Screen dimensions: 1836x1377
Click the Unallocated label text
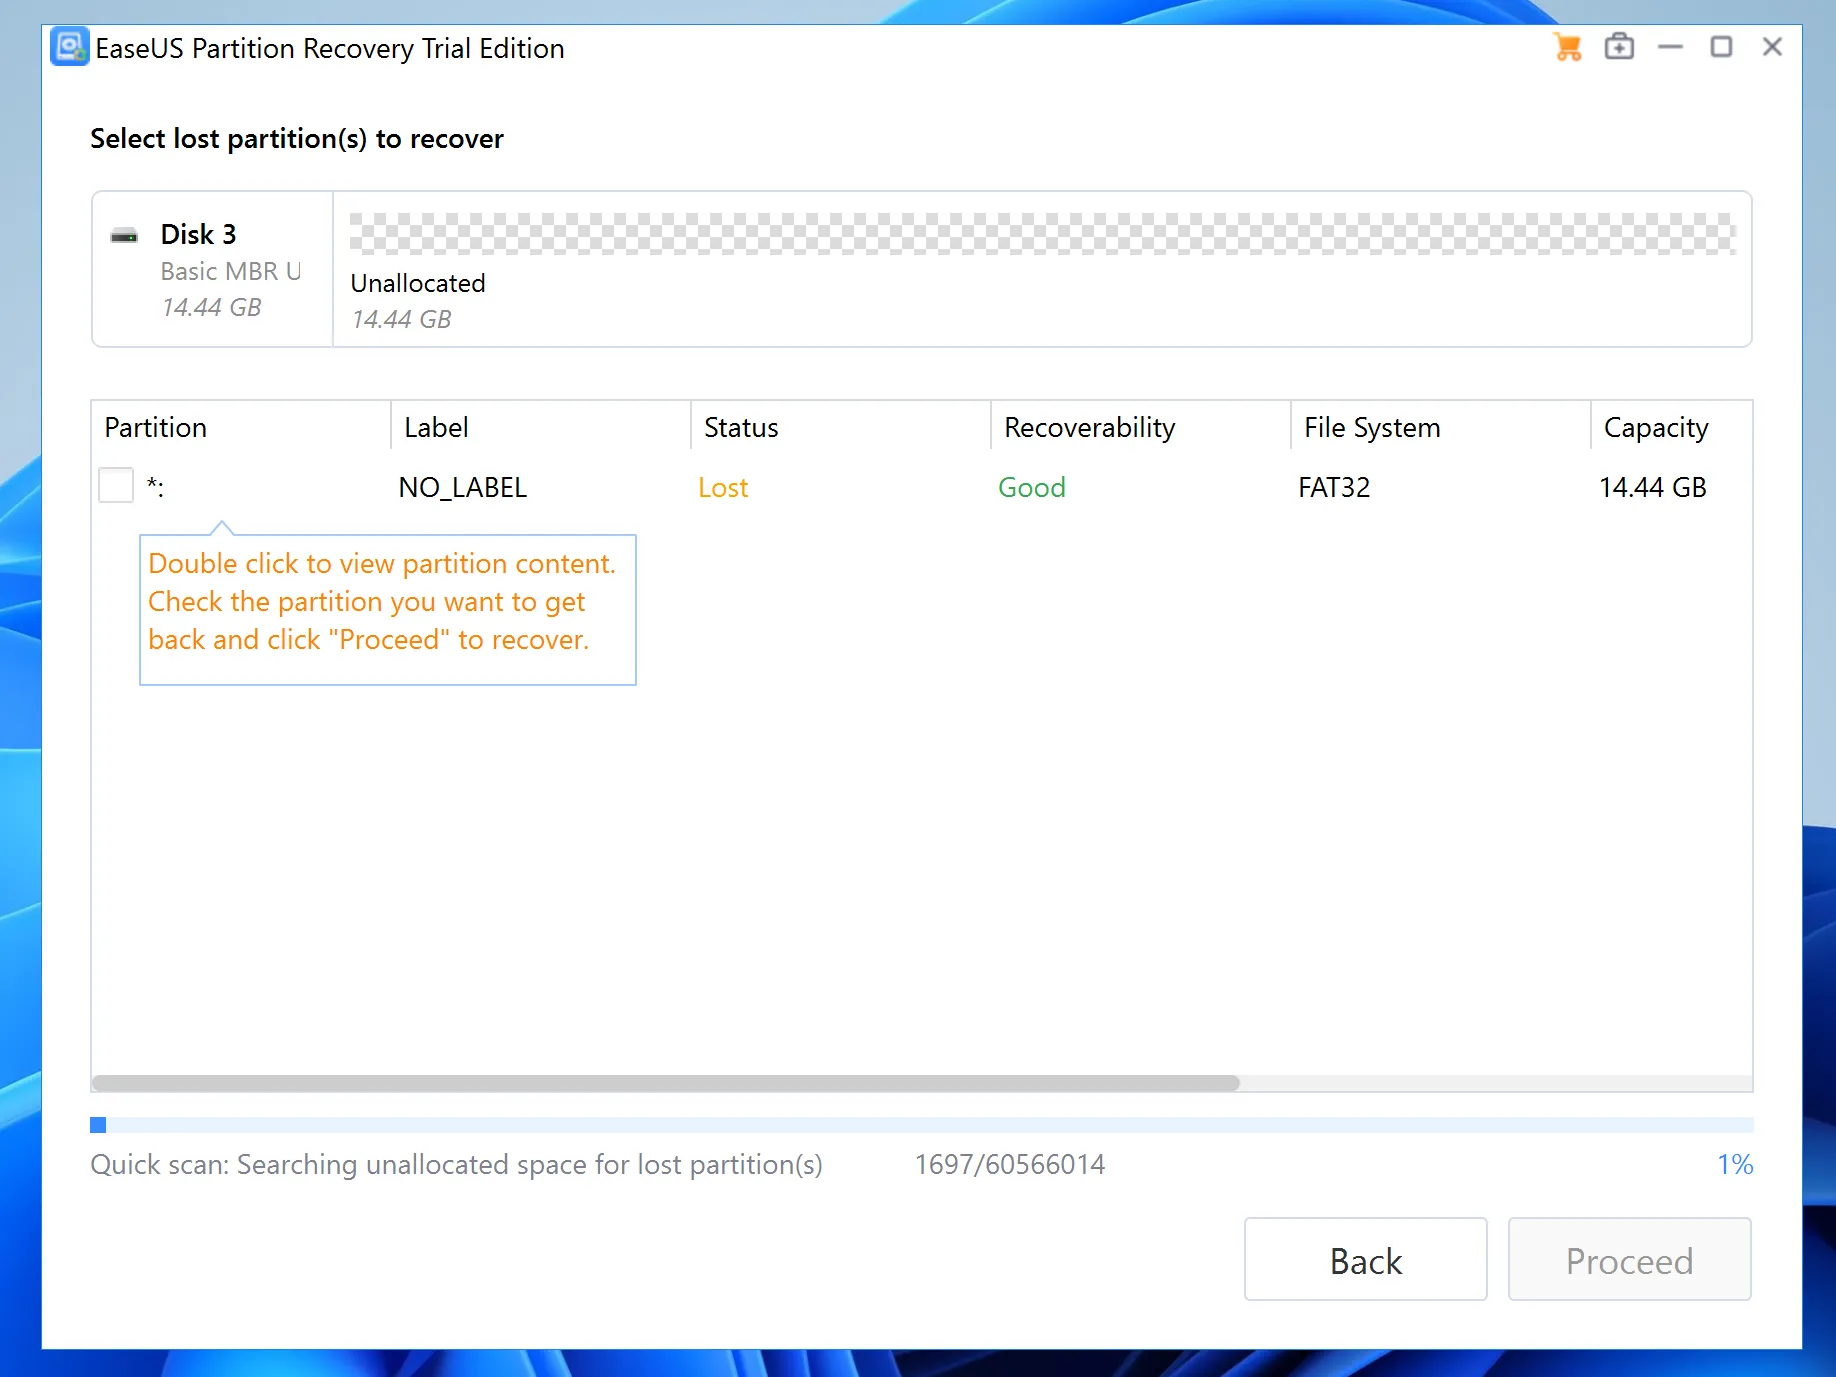click(x=418, y=283)
